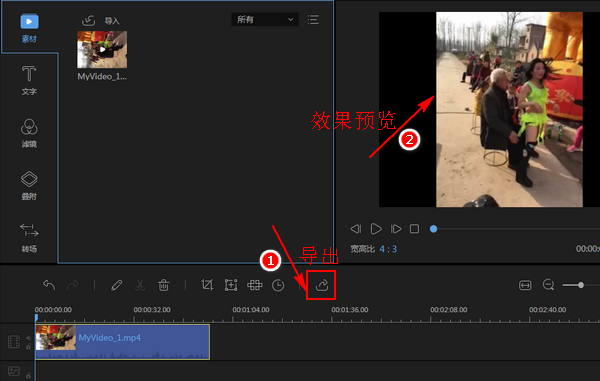Open the 叠附 overlays panel
600x381 pixels.
click(29, 186)
